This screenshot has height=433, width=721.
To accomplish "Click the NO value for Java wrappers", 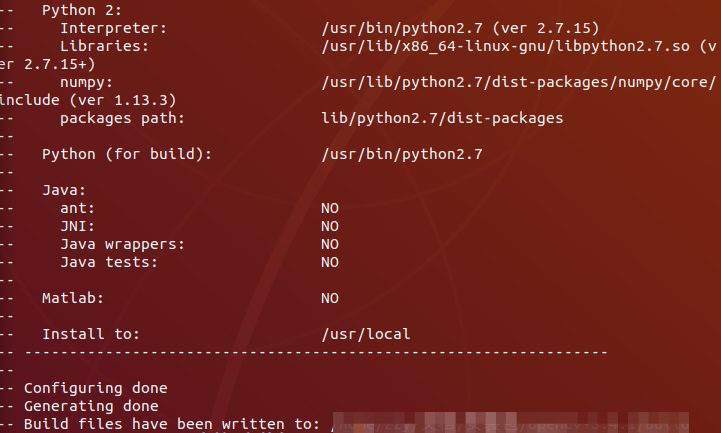I will pyautogui.click(x=330, y=245).
